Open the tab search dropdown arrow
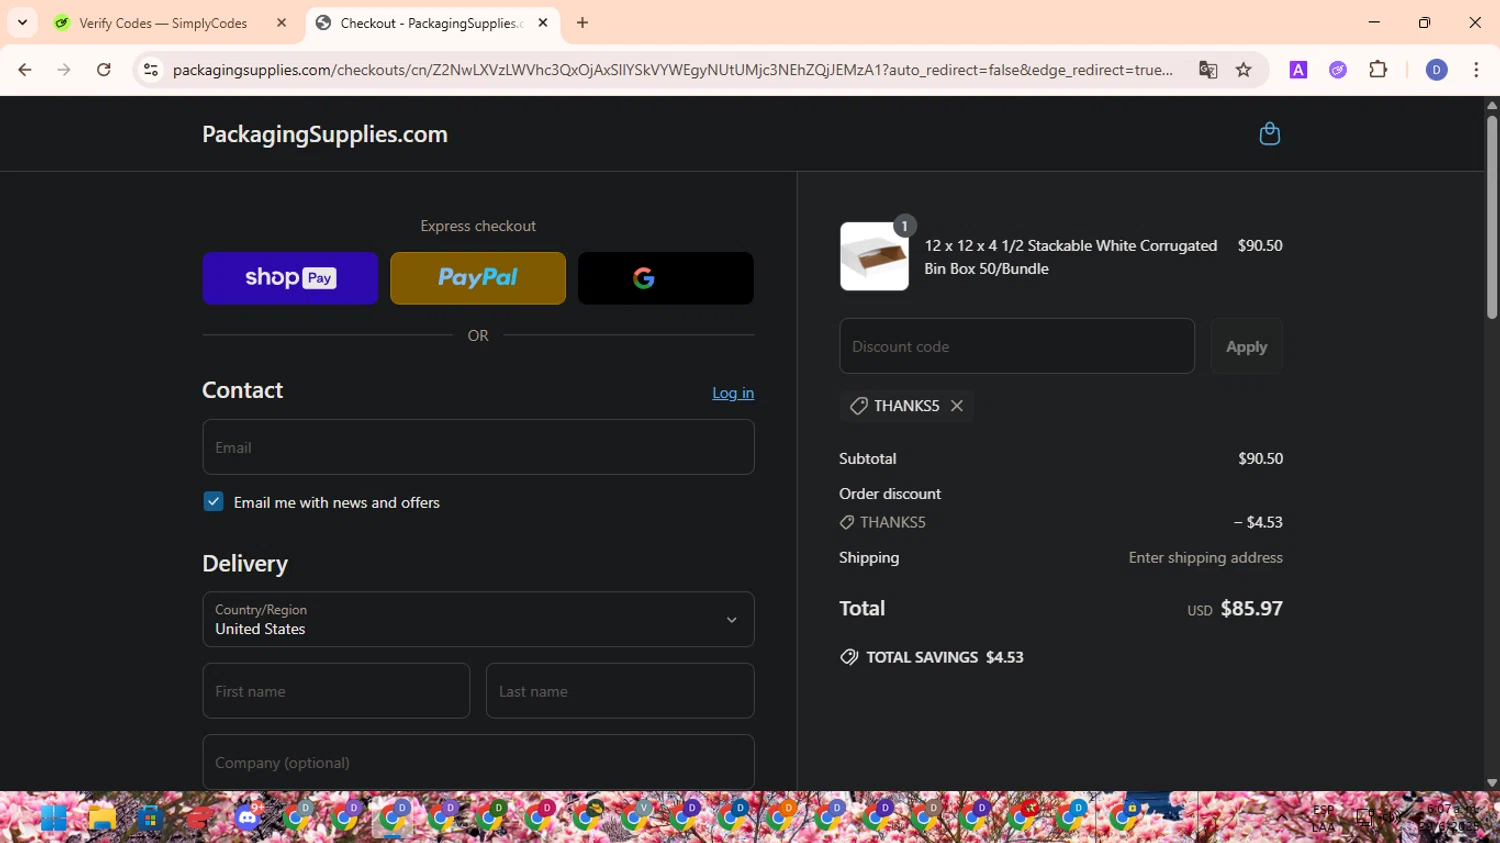This screenshot has height=843, width=1500. pyautogui.click(x=22, y=23)
